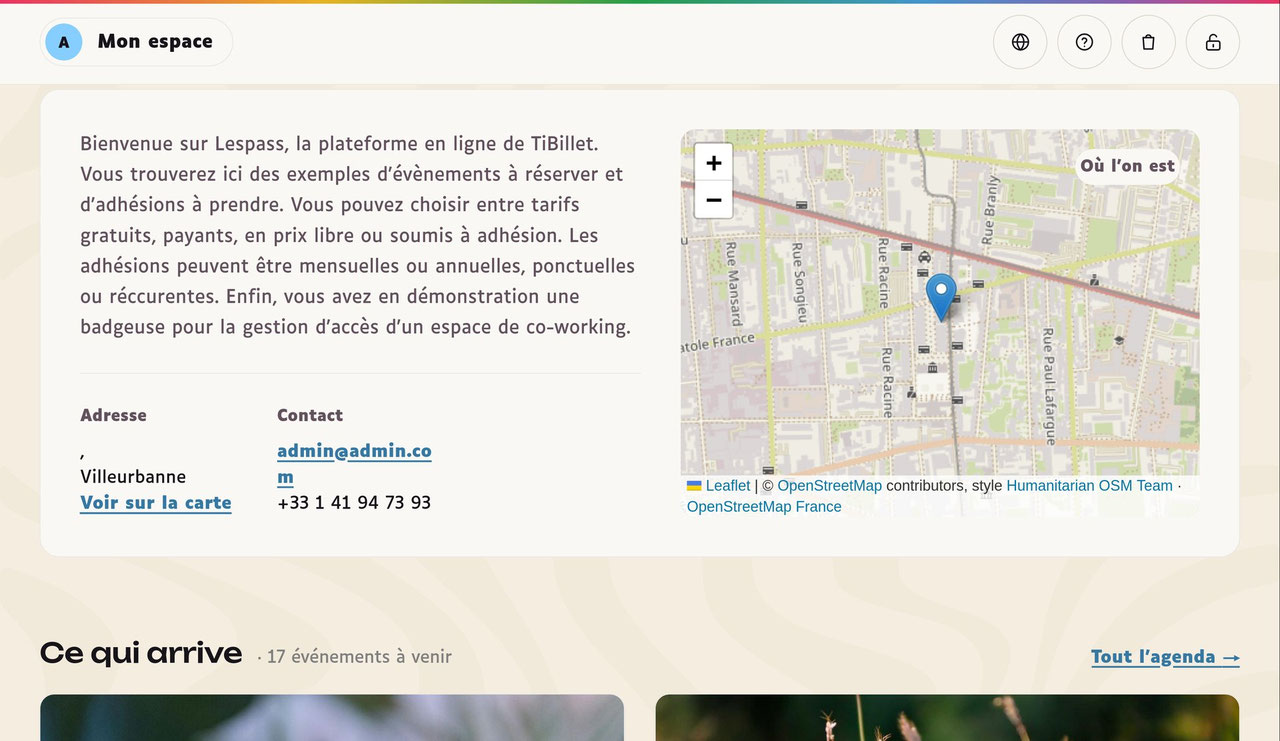Open "Mon espace" account button
The image size is (1280, 741).
coord(136,42)
